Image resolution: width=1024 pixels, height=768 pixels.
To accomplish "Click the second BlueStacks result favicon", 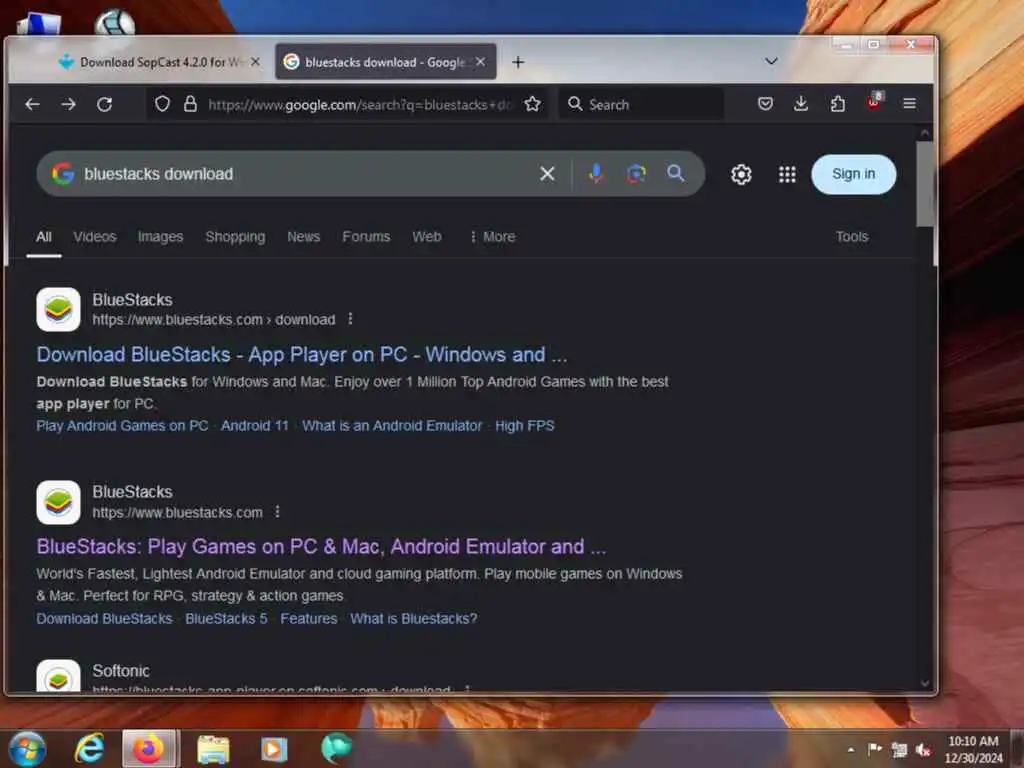I will 59,502.
